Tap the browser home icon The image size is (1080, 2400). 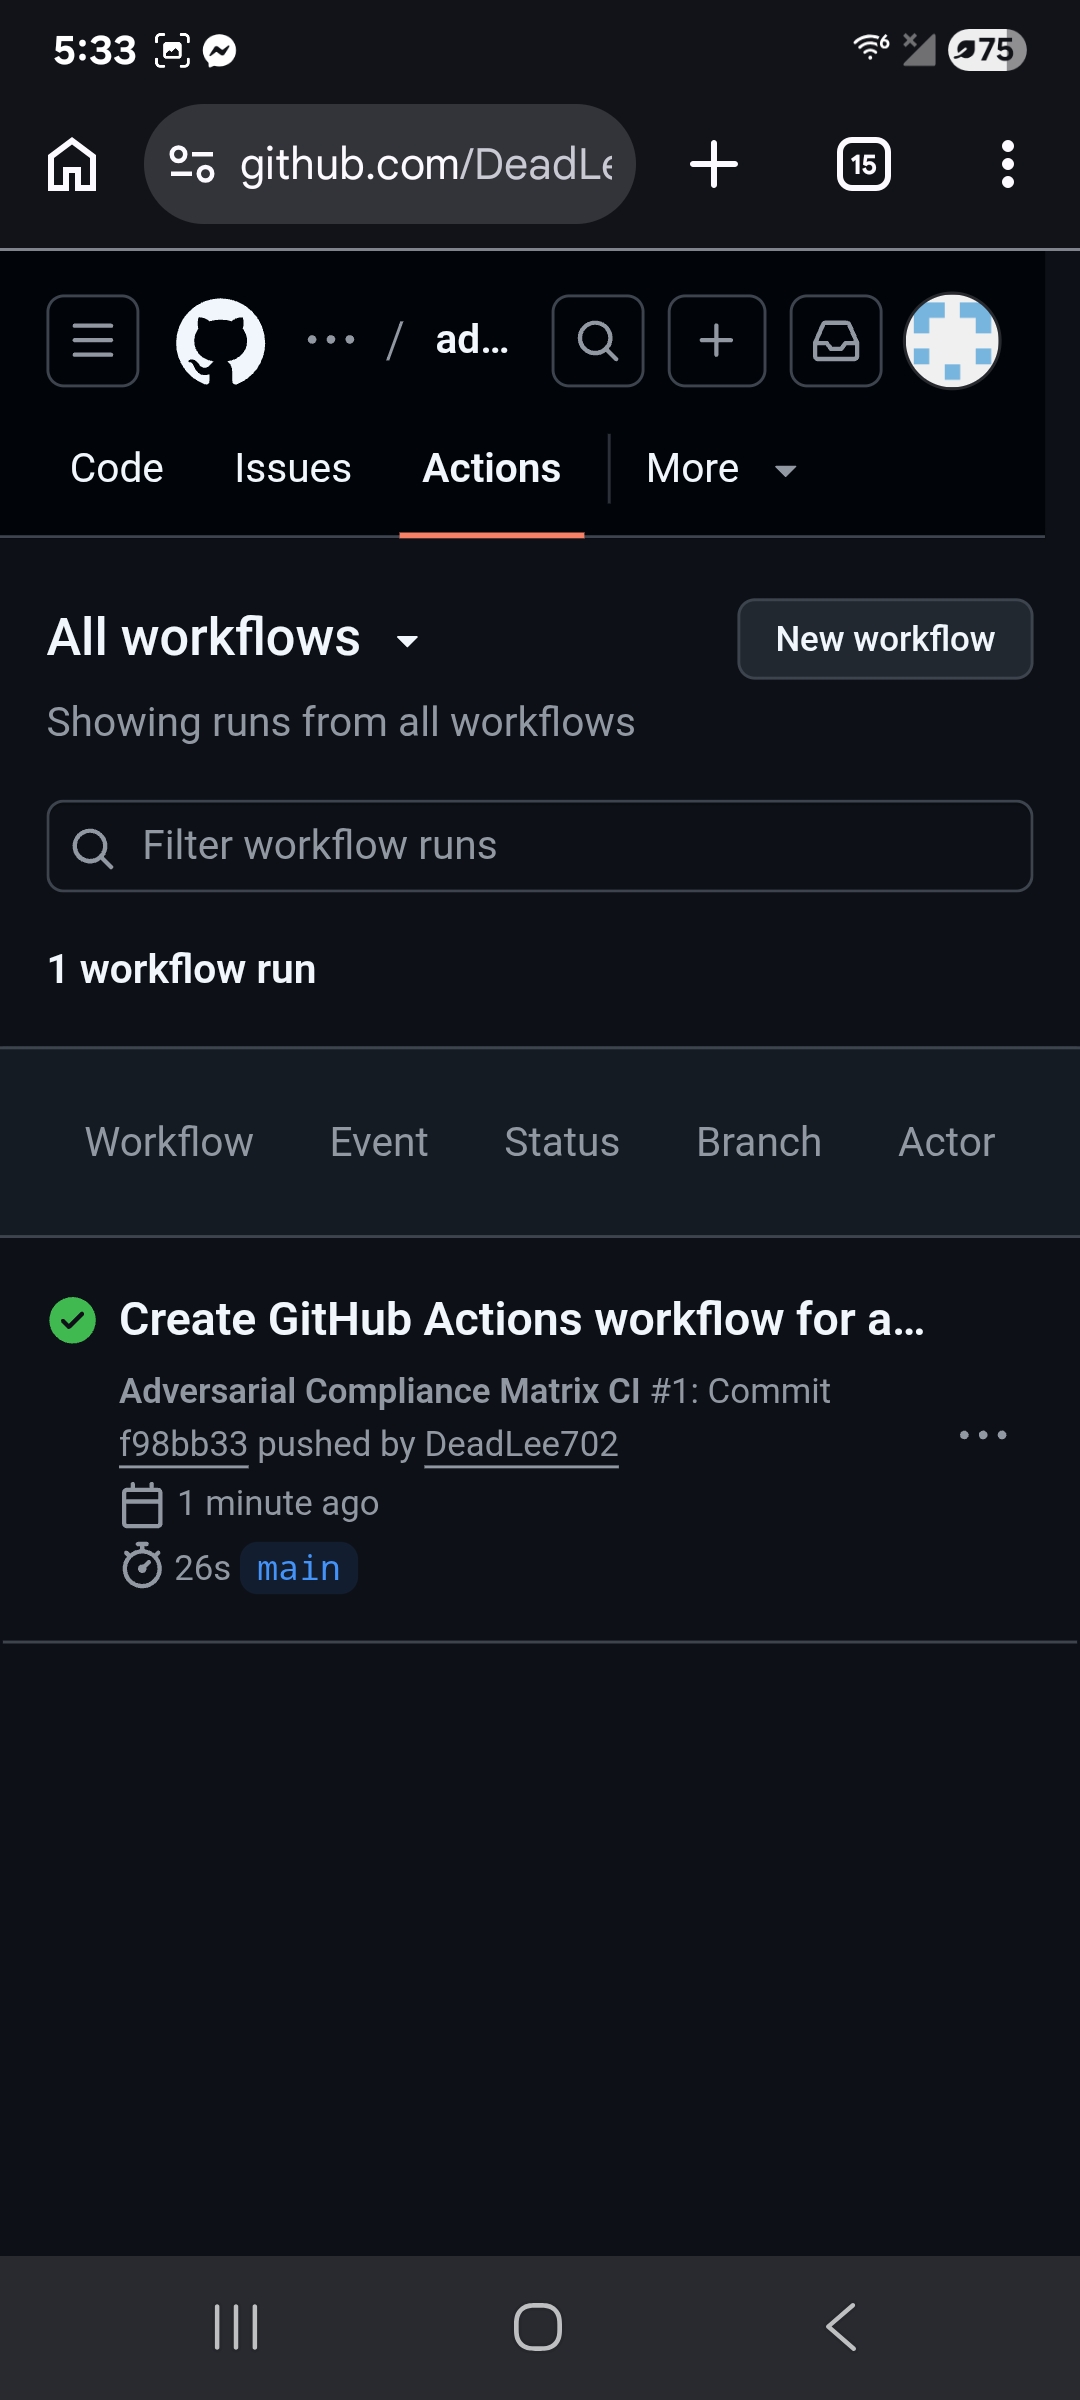click(x=72, y=164)
